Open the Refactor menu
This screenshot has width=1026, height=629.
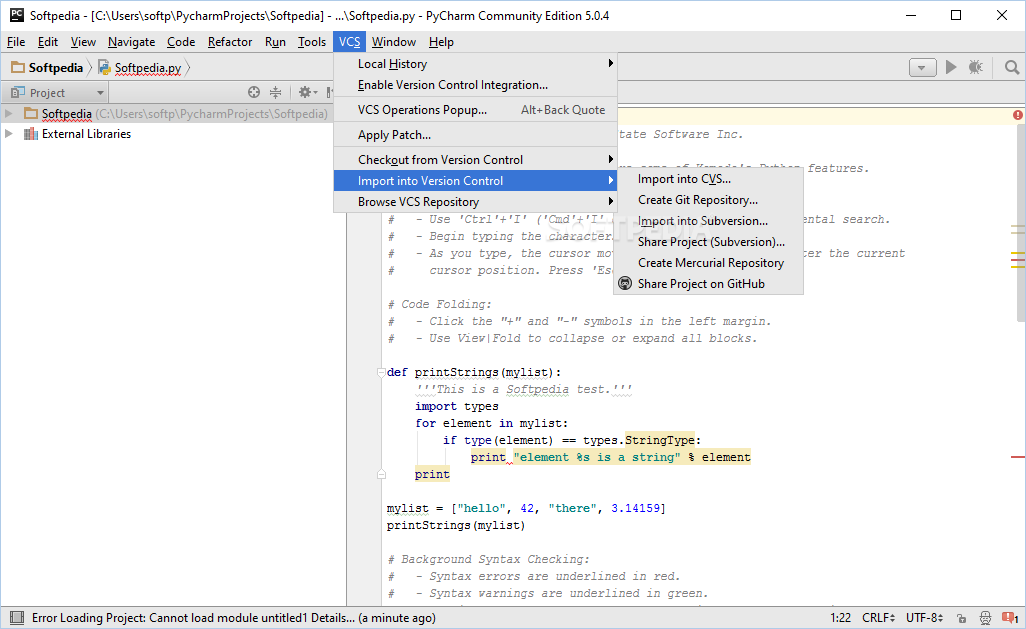click(x=230, y=42)
